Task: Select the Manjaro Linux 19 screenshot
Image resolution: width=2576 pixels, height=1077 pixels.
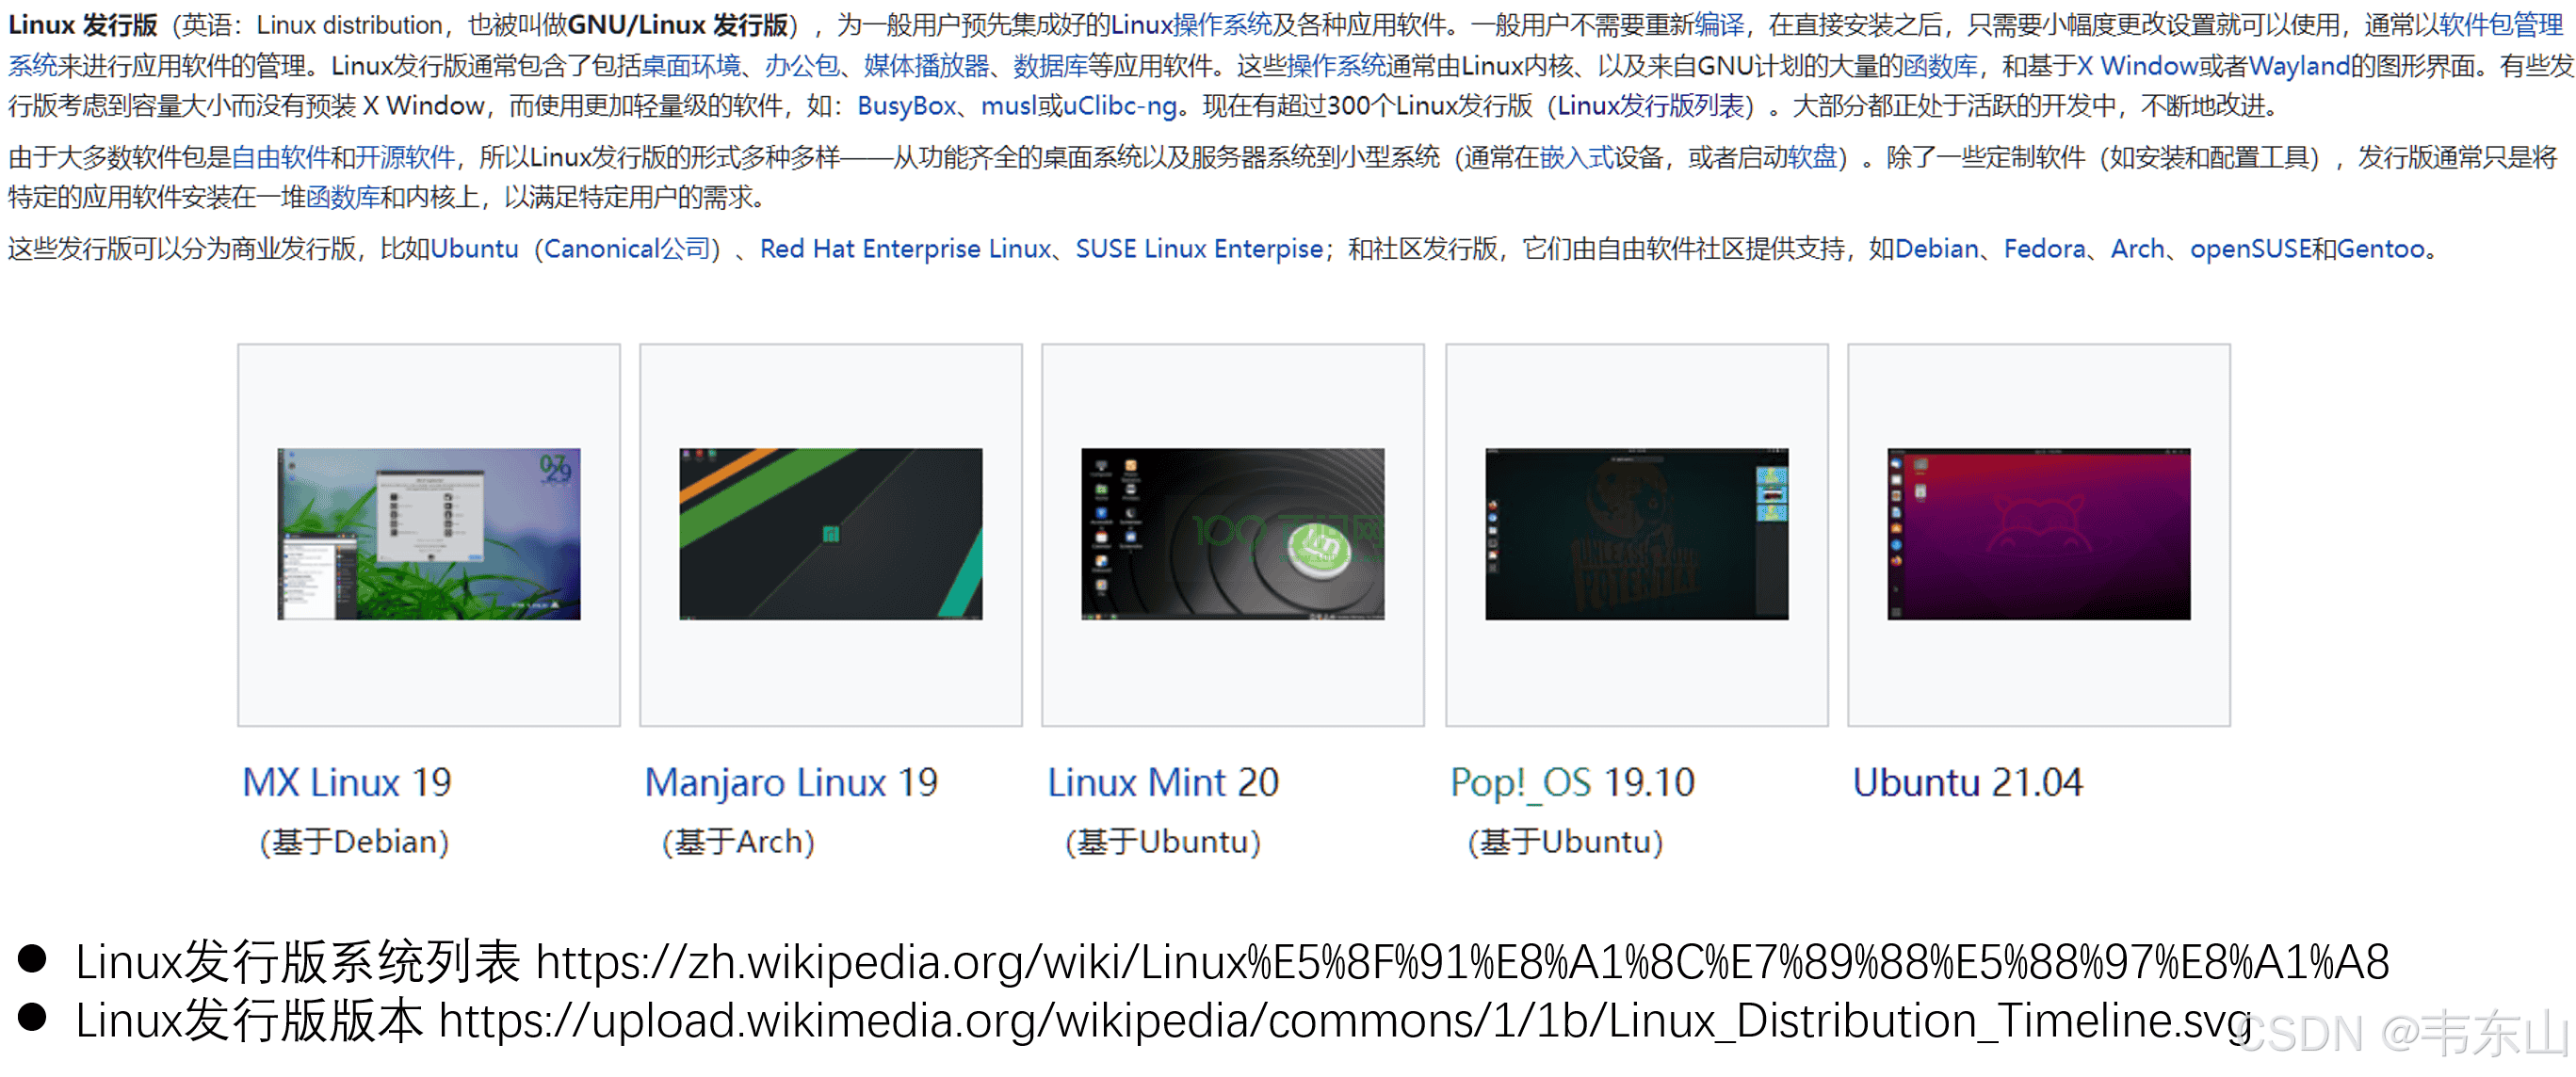Action: point(829,533)
